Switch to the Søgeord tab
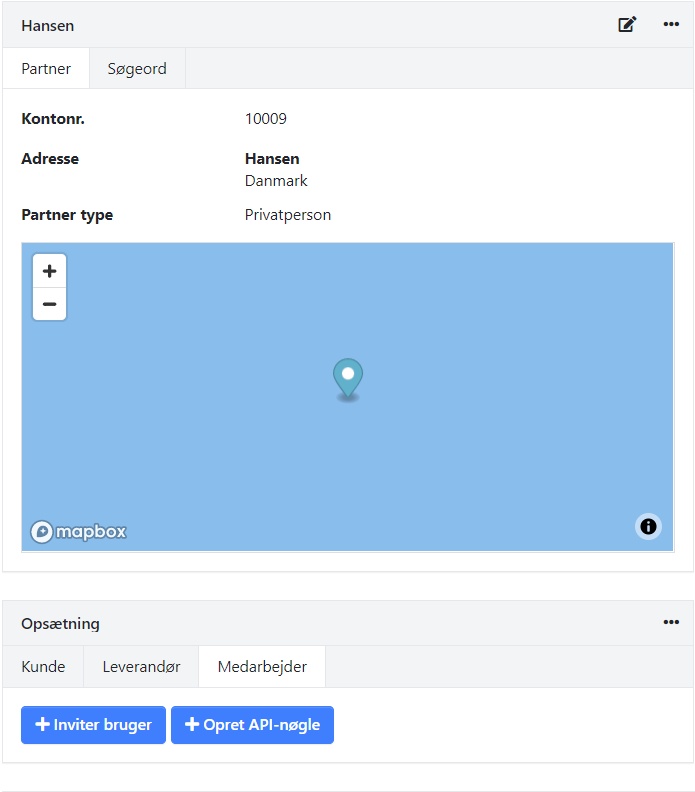The width and height of the screenshot is (695, 792). pyautogui.click(x=137, y=69)
